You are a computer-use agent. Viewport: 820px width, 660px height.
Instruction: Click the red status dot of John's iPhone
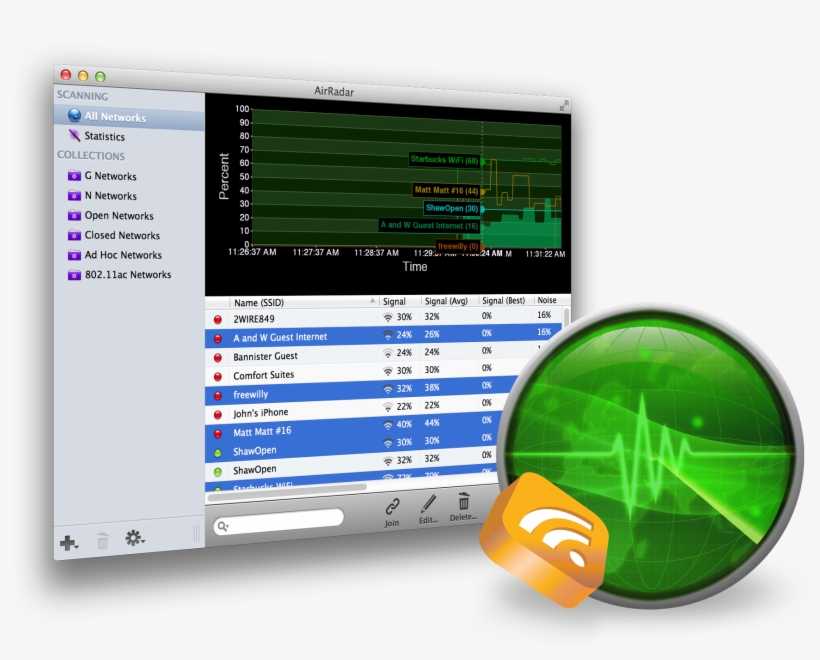(x=218, y=415)
